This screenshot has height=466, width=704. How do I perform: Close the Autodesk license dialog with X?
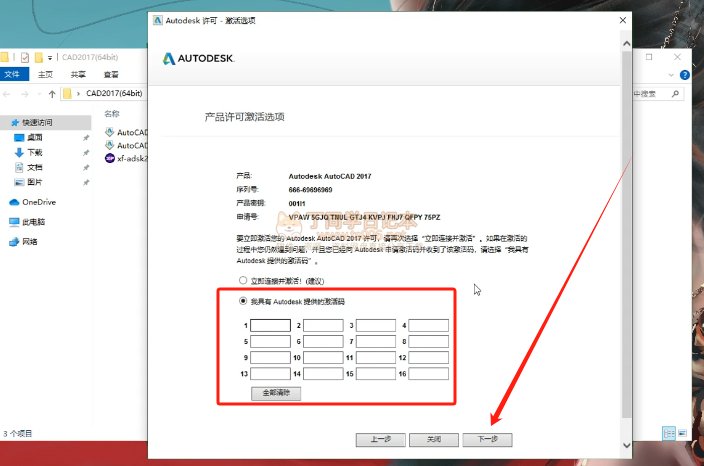pyautogui.click(x=622, y=20)
